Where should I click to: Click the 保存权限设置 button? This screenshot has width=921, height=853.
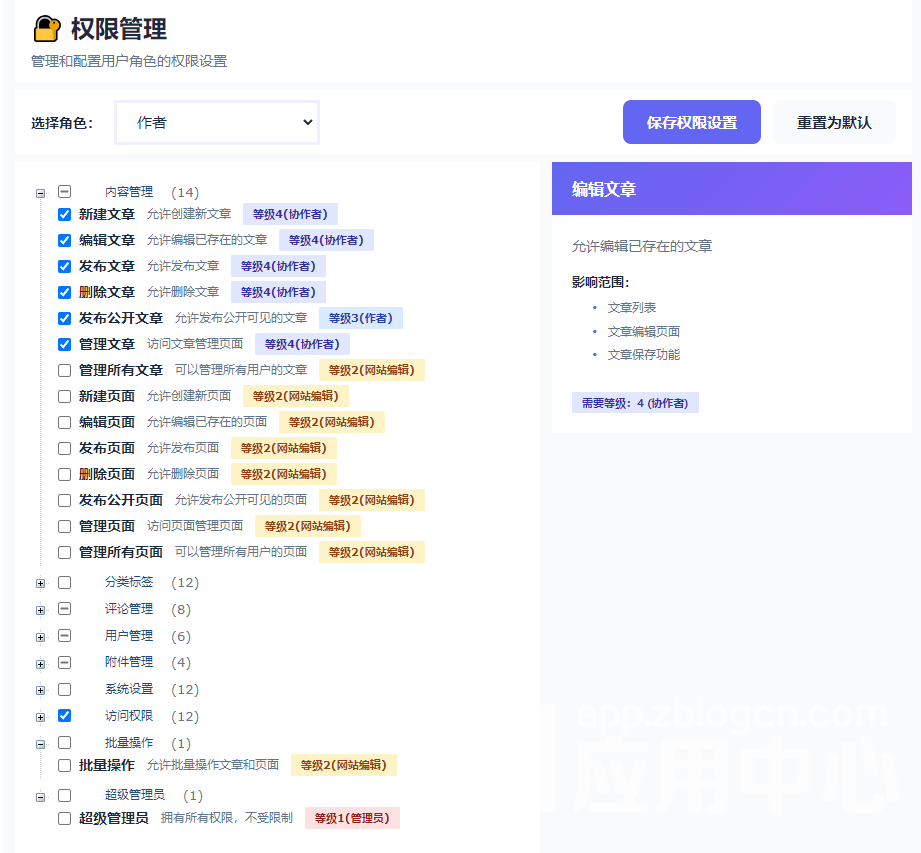pyautogui.click(x=691, y=123)
